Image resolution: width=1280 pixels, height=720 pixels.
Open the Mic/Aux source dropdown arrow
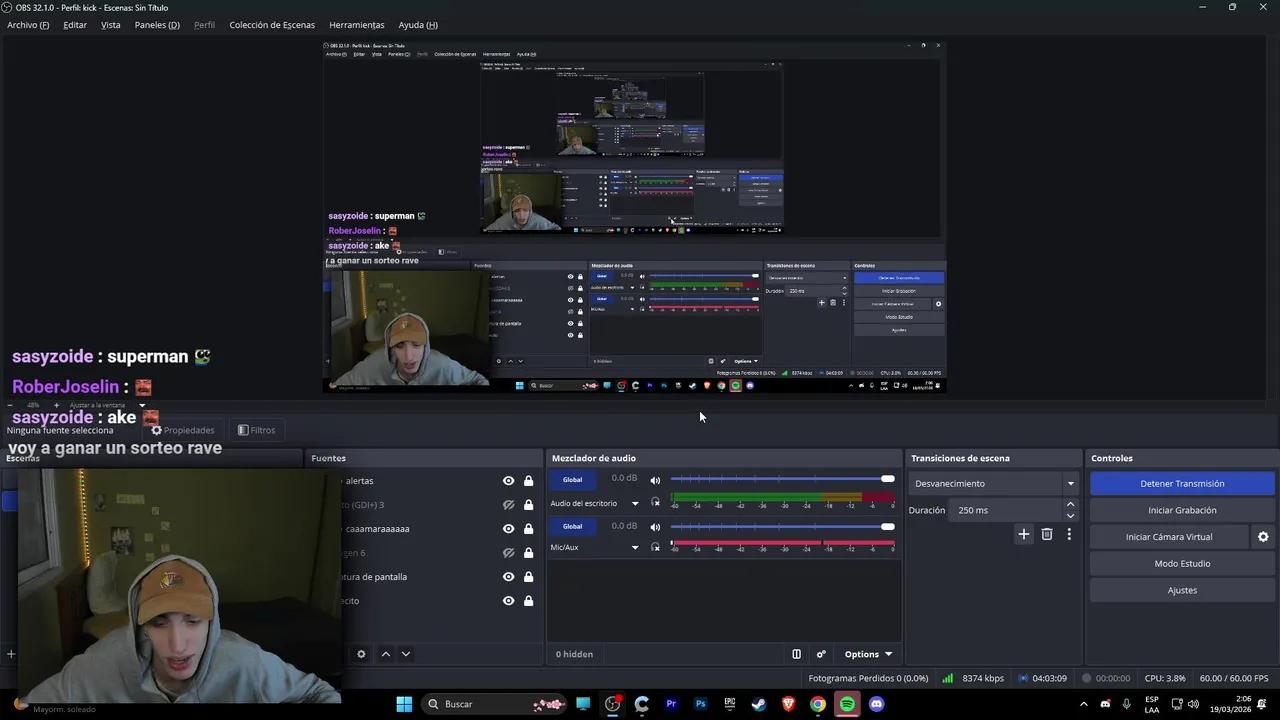click(x=634, y=547)
